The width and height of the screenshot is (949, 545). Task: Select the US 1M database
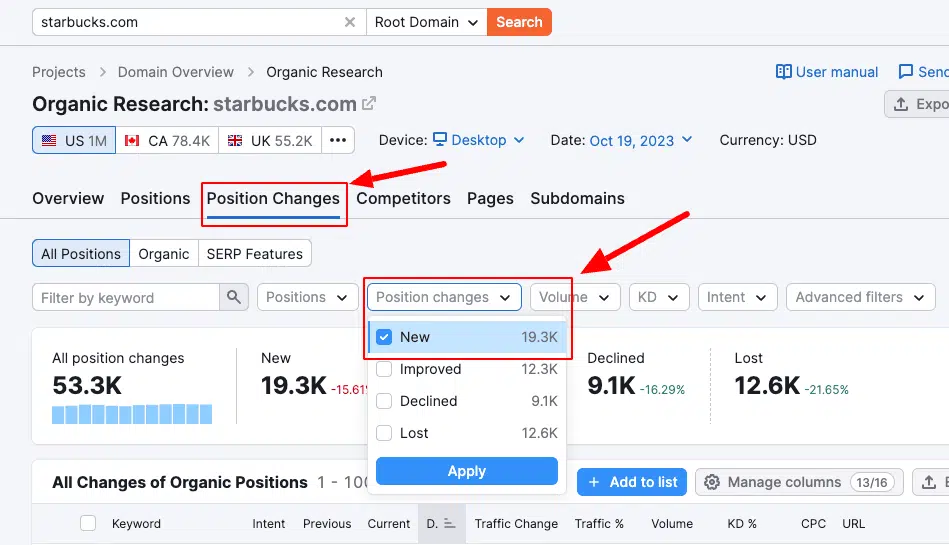(x=74, y=140)
